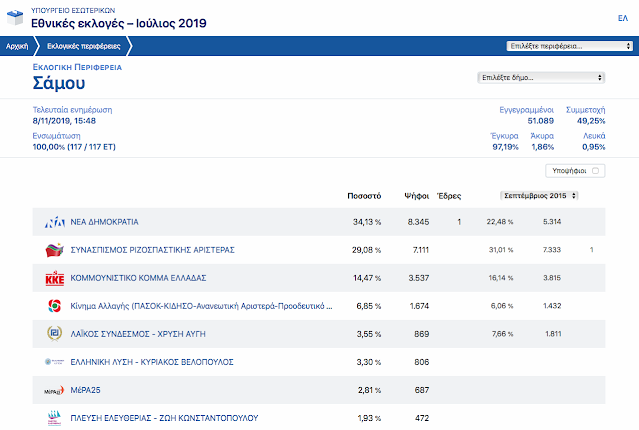Click the Κίνημα Αλλαγής party logo

[x=55, y=306]
